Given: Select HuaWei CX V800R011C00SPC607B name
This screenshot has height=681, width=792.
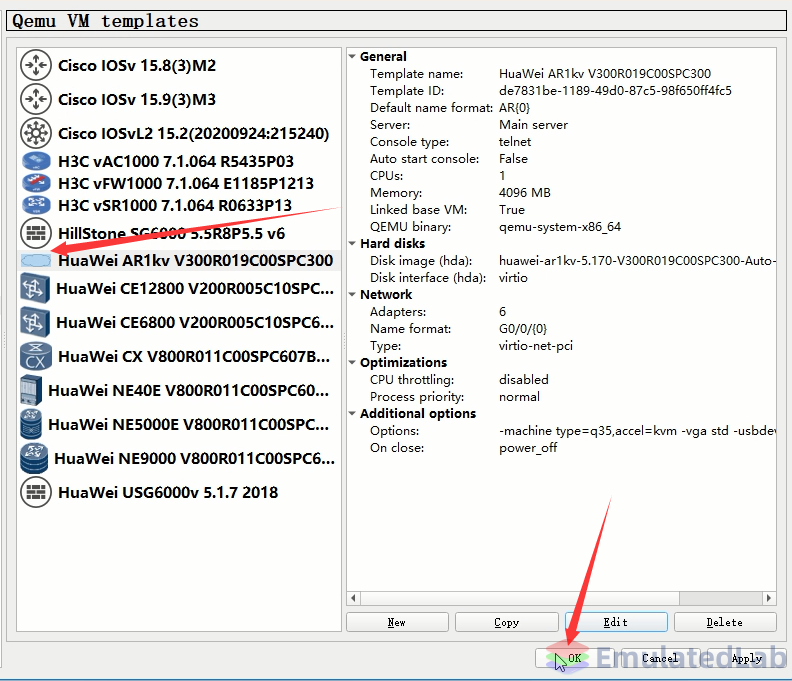Looking at the screenshot, I should pos(194,356).
